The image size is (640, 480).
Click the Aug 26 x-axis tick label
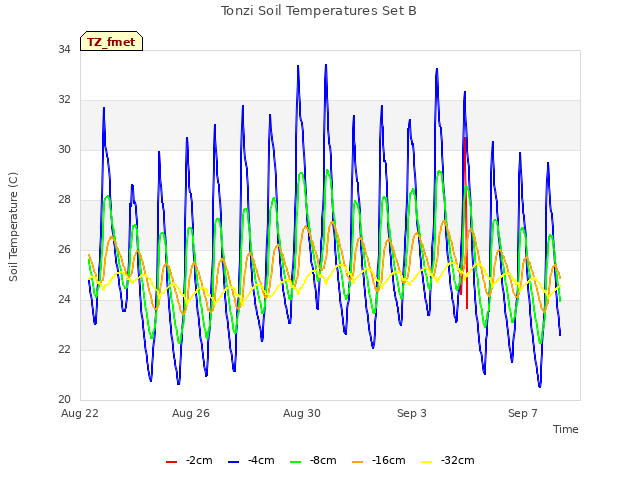tap(191, 413)
